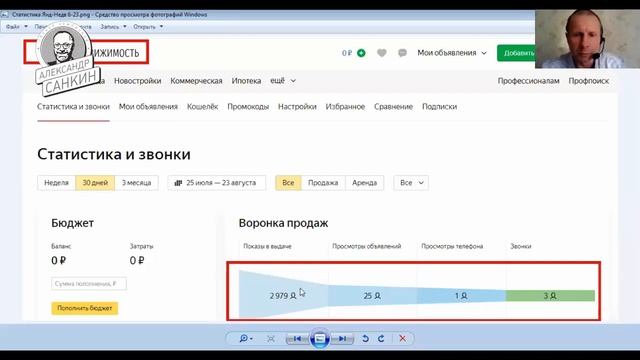Rotate the image clockwise
The height and width of the screenshot is (360, 640).
point(381,338)
